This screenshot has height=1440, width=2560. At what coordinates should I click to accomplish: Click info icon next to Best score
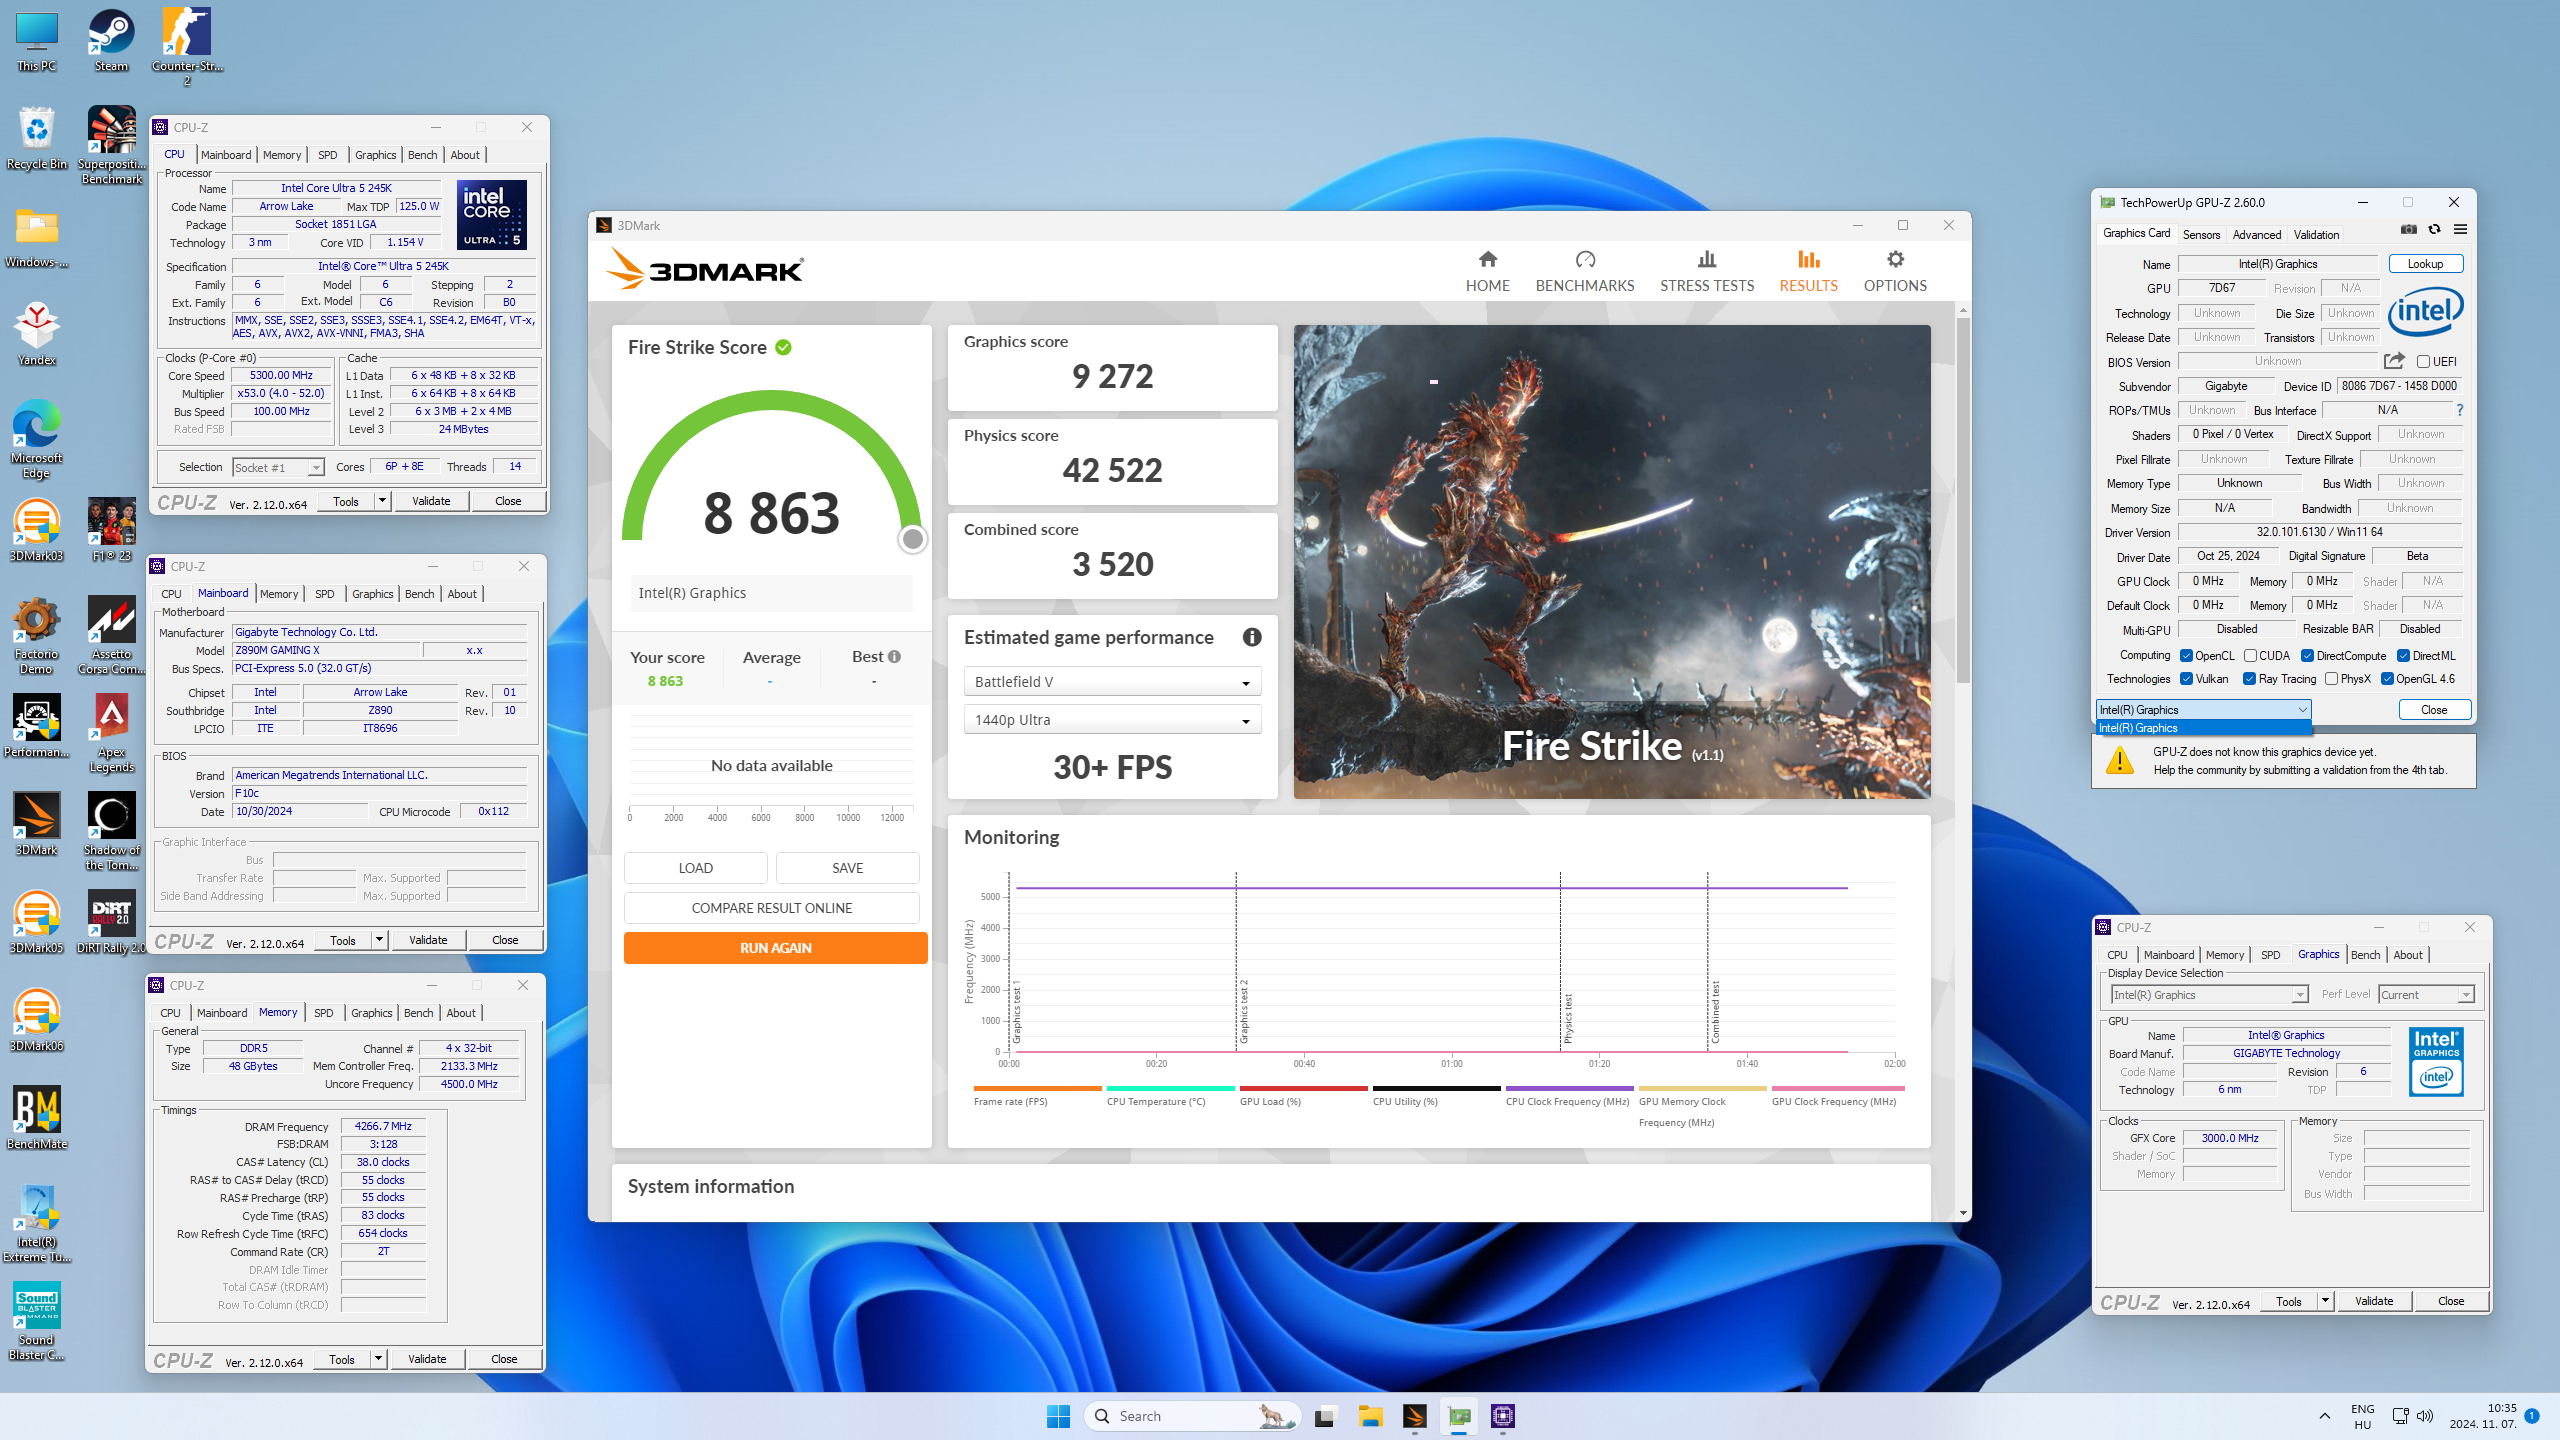click(x=894, y=656)
